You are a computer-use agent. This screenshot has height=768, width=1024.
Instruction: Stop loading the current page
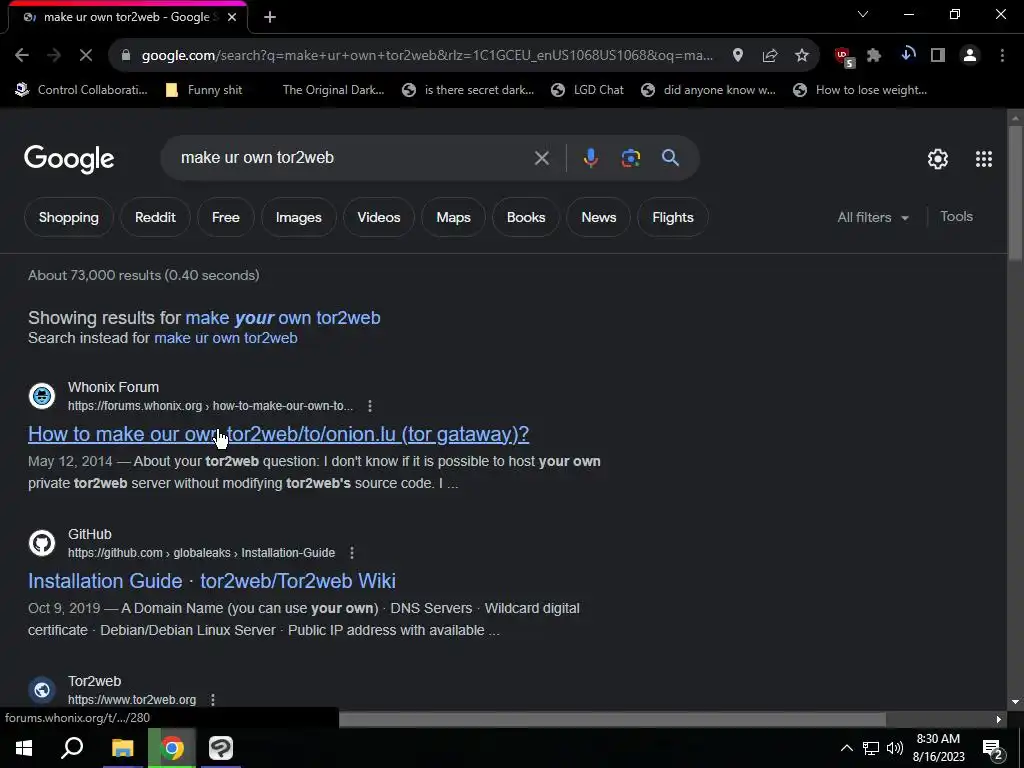pos(86,56)
